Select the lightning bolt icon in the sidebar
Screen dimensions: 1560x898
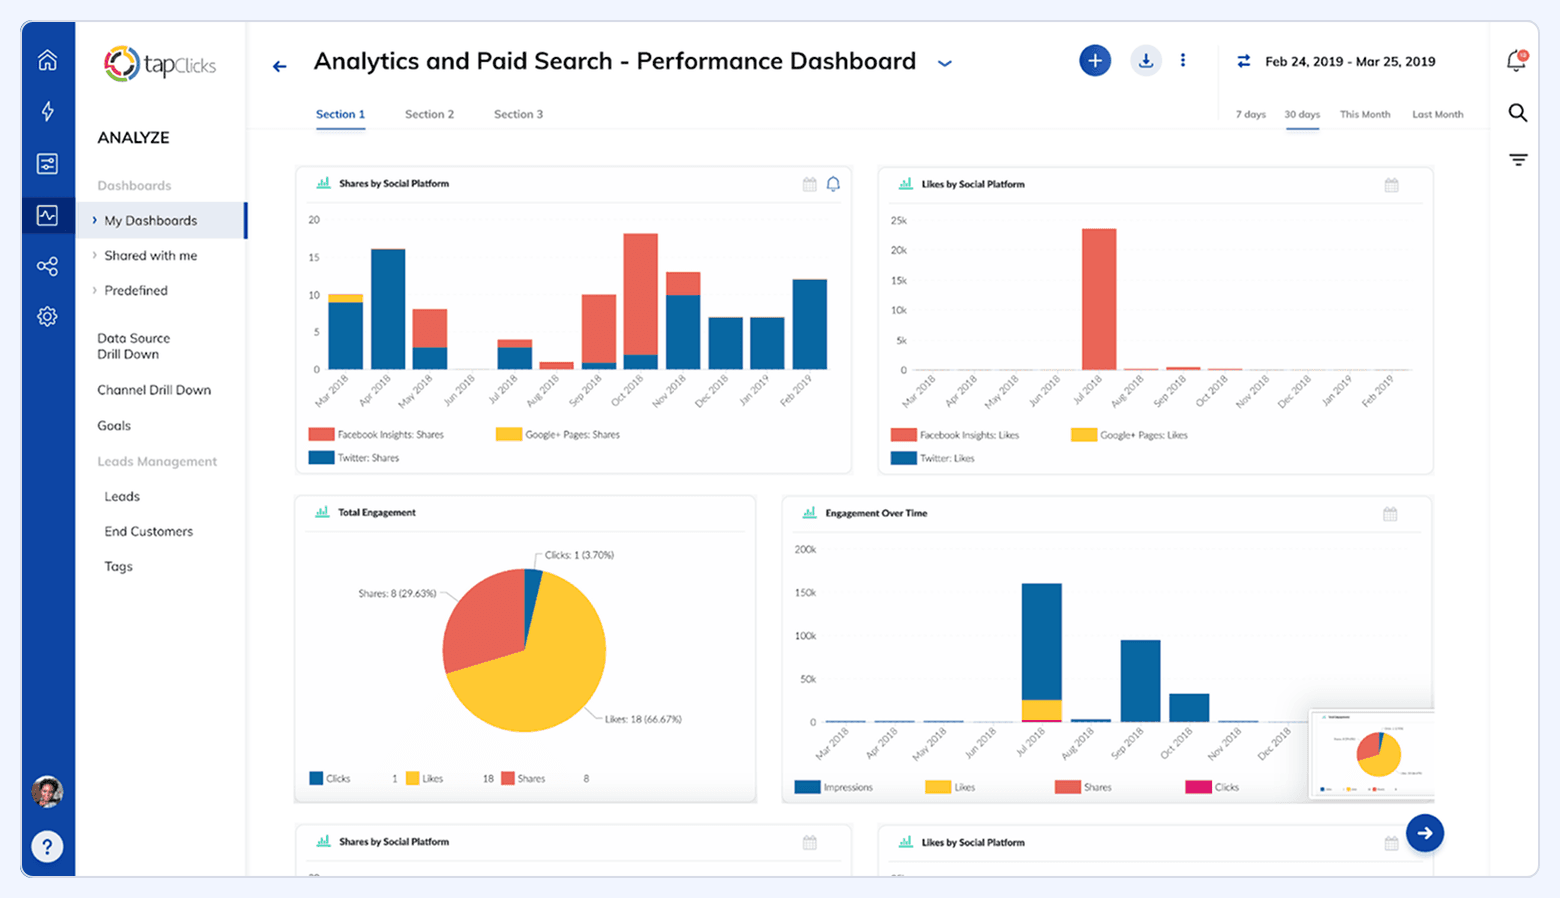pos(47,112)
